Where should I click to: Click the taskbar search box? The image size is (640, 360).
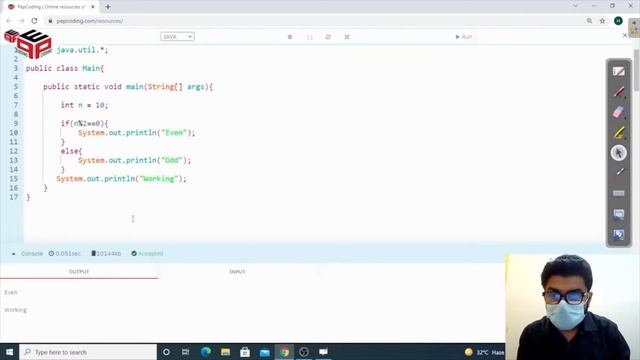[88, 352]
